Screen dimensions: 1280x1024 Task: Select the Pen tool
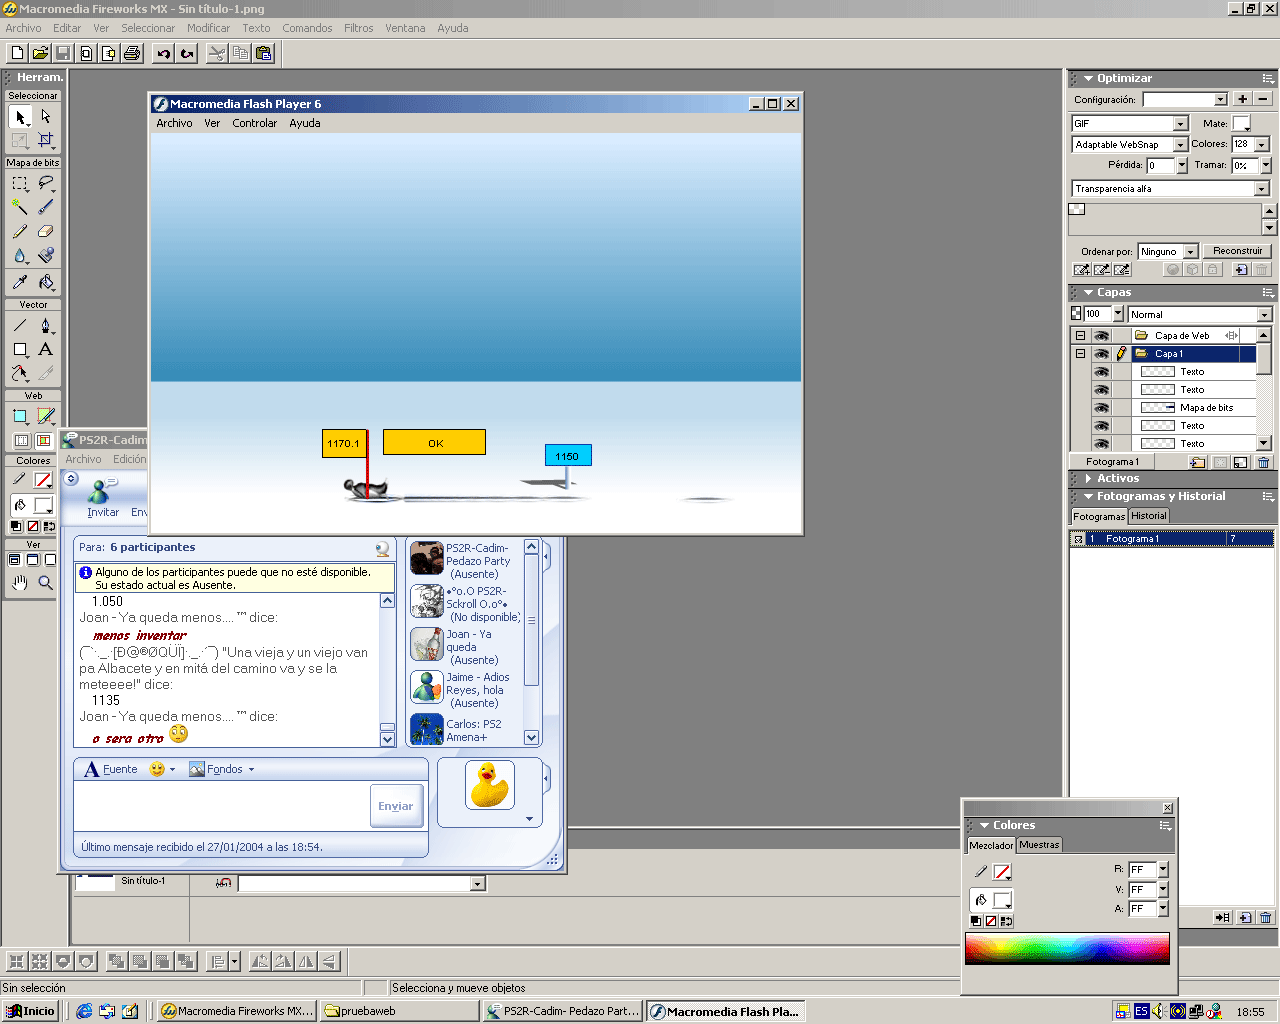(x=46, y=325)
